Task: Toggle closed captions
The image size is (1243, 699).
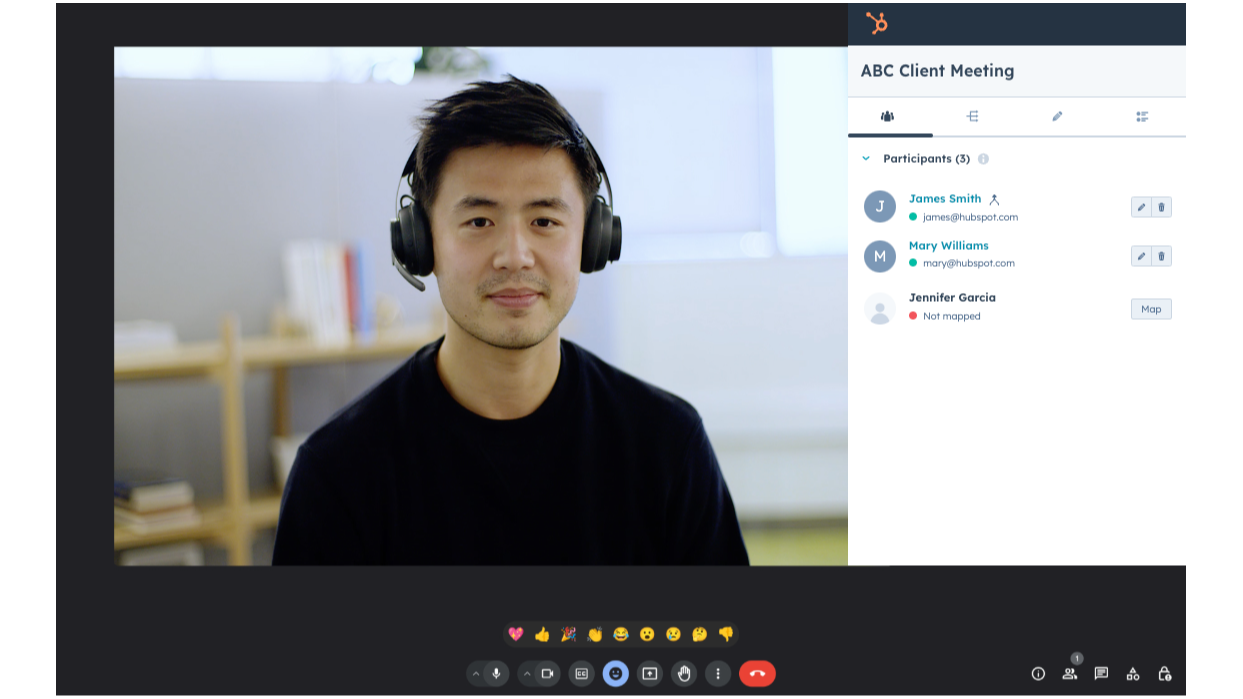Action: coord(582,674)
